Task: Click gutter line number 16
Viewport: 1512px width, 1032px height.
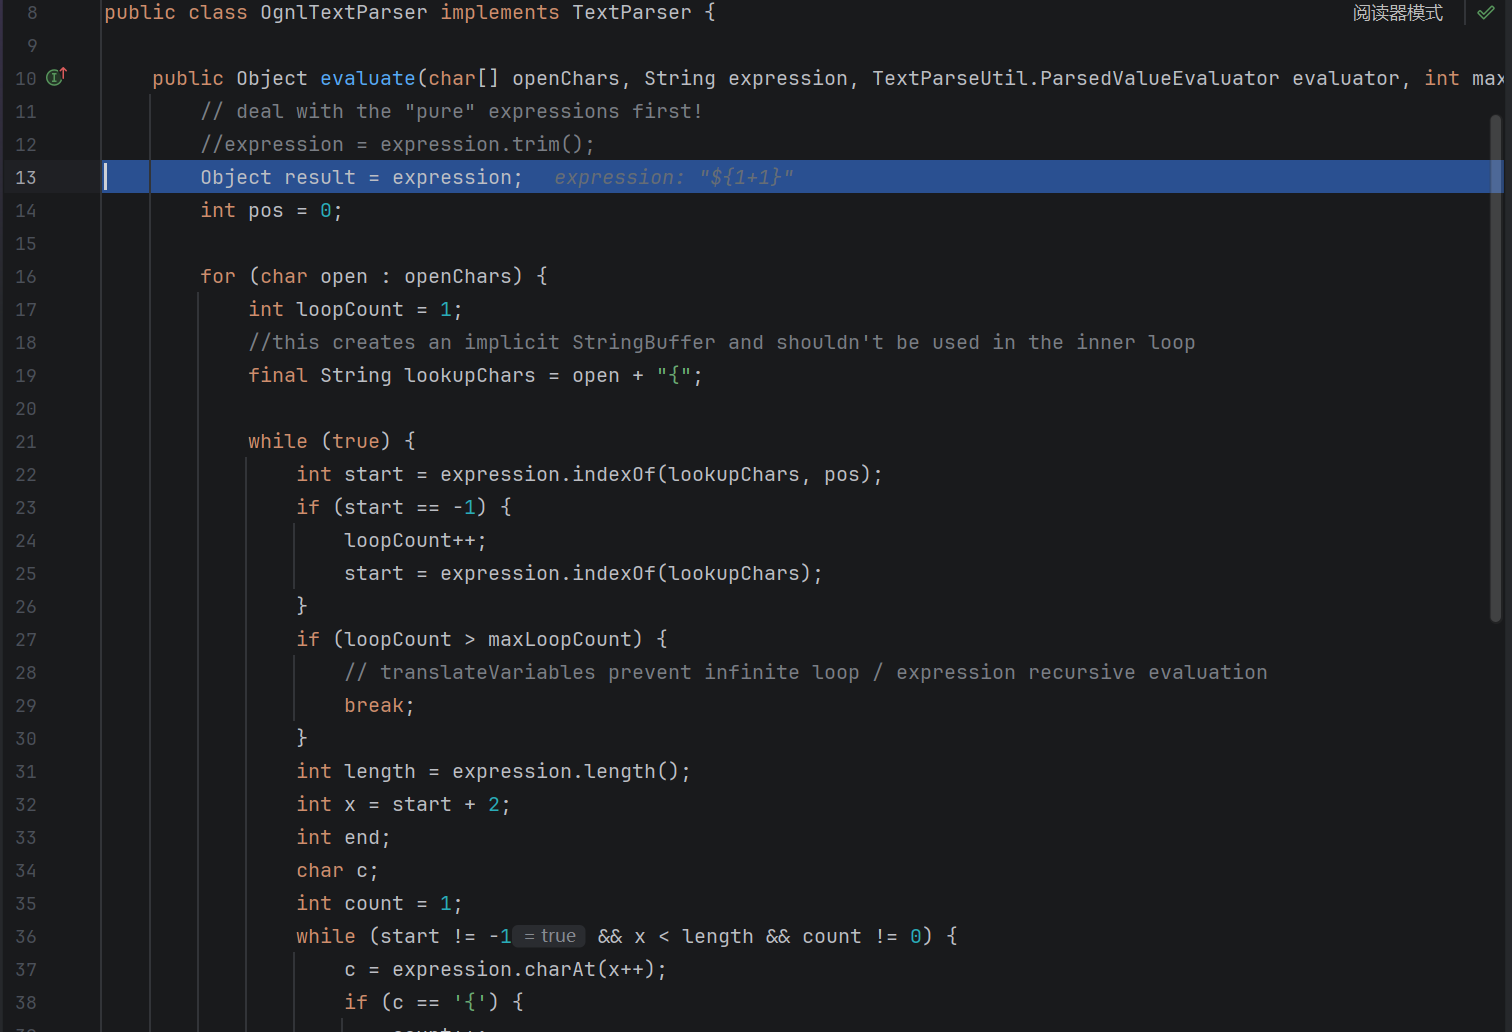Action: [26, 276]
